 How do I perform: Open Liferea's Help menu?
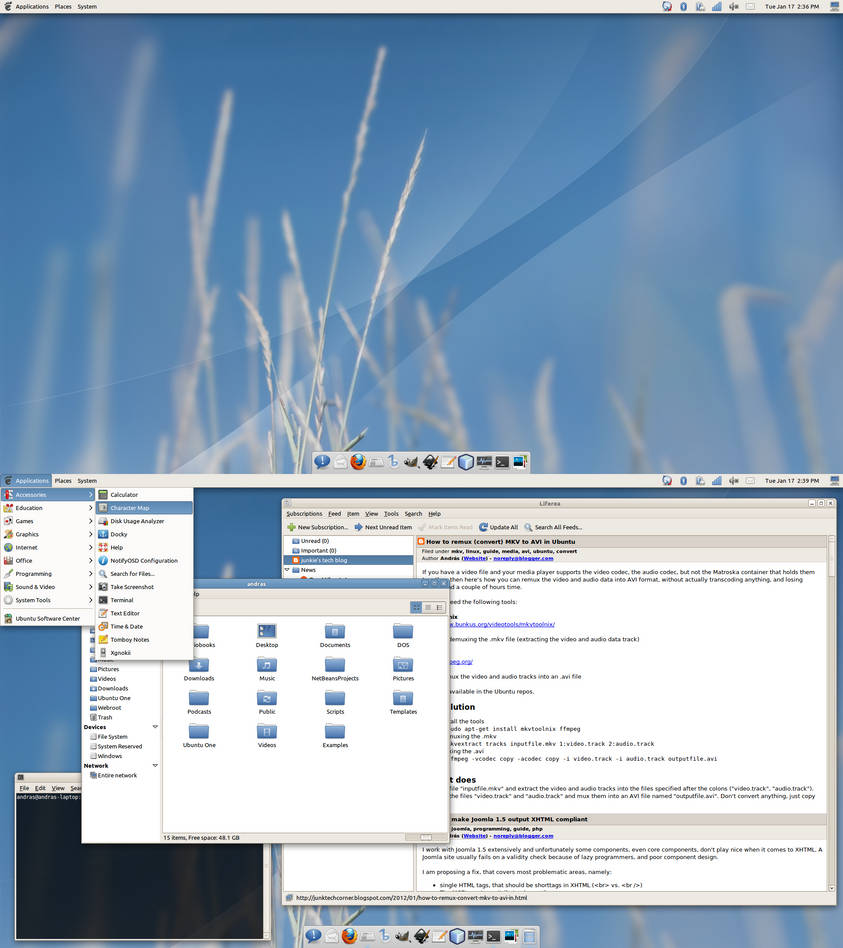[x=434, y=513]
